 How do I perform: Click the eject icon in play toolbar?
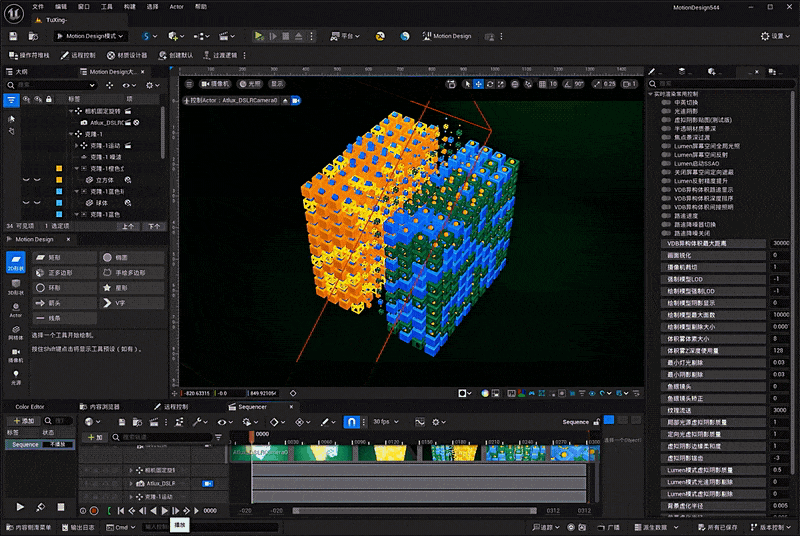[298, 36]
